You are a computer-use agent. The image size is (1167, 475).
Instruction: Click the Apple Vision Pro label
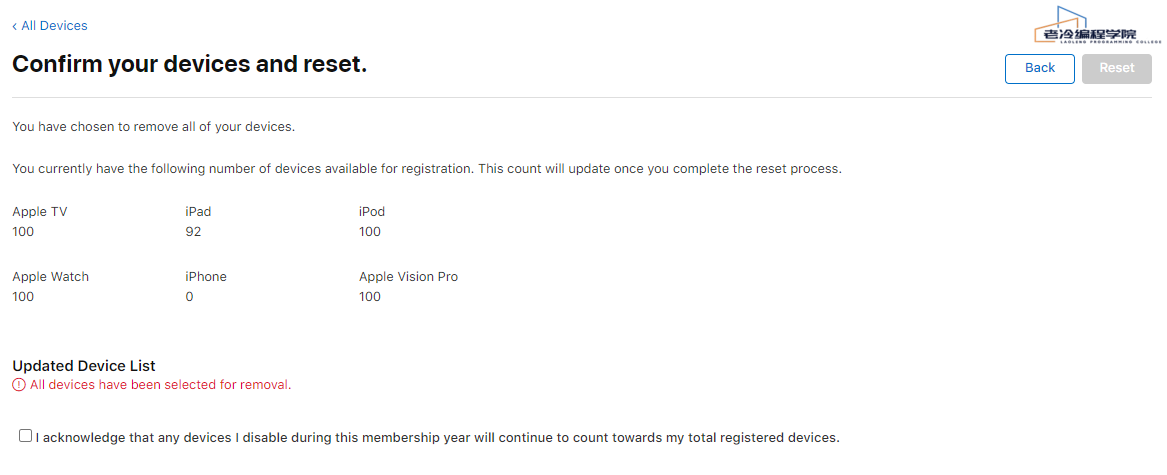point(408,277)
